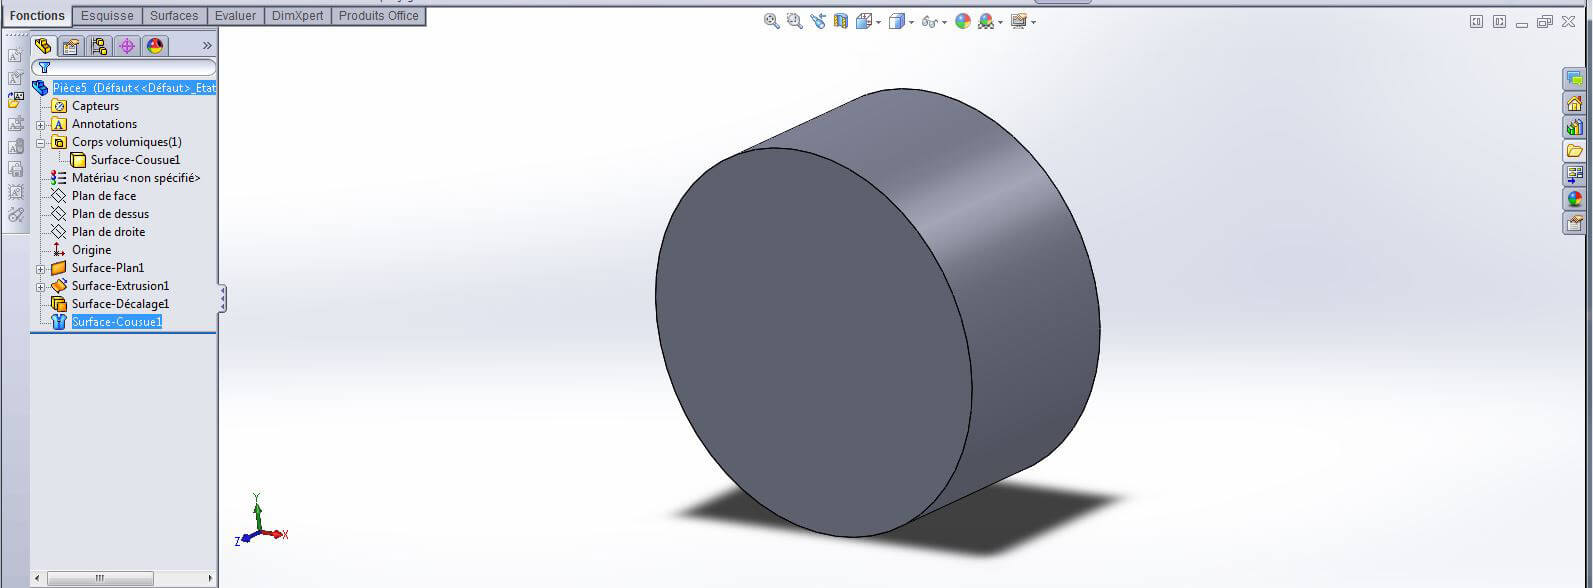Show more manager tabs chevron
The height and width of the screenshot is (588, 1593).
coord(207,46)
